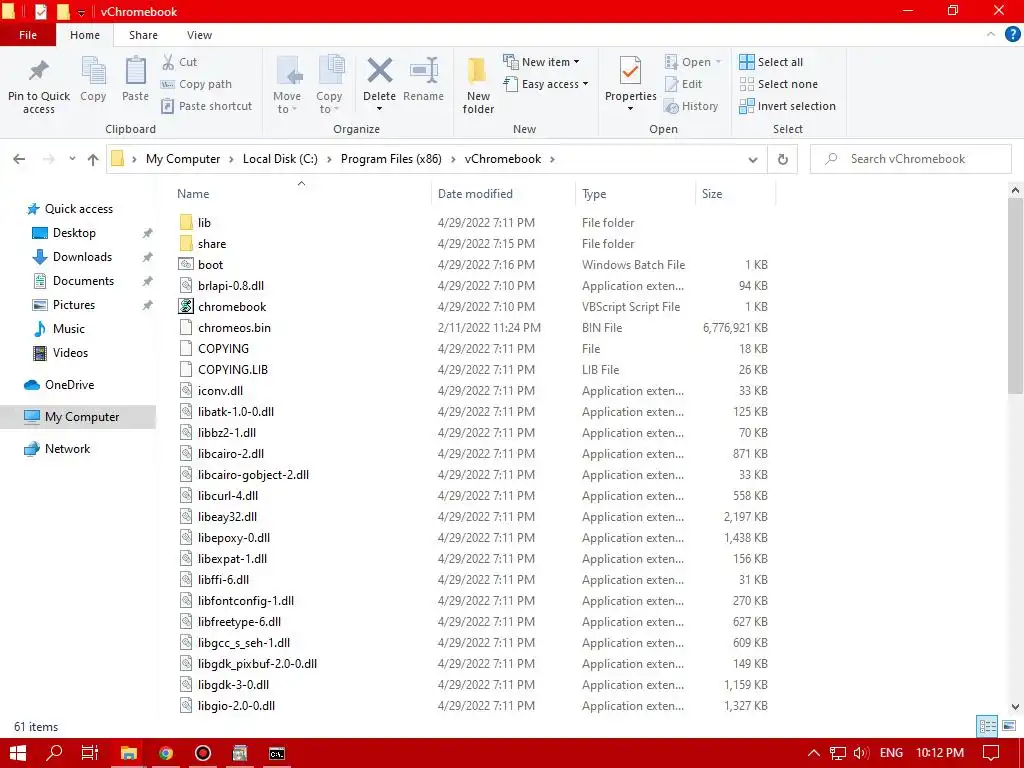Image resolution: width=1024 pixels, height=768 pixels.
Task: Switch to the Share ribbon tab
Action: click(143, 35)
